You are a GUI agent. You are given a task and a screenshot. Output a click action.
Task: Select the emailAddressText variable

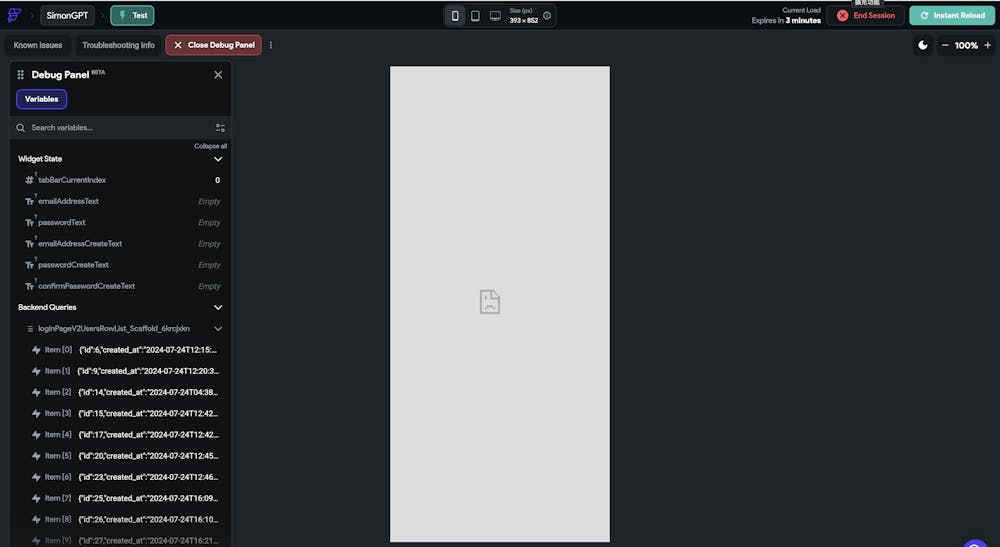121,201
